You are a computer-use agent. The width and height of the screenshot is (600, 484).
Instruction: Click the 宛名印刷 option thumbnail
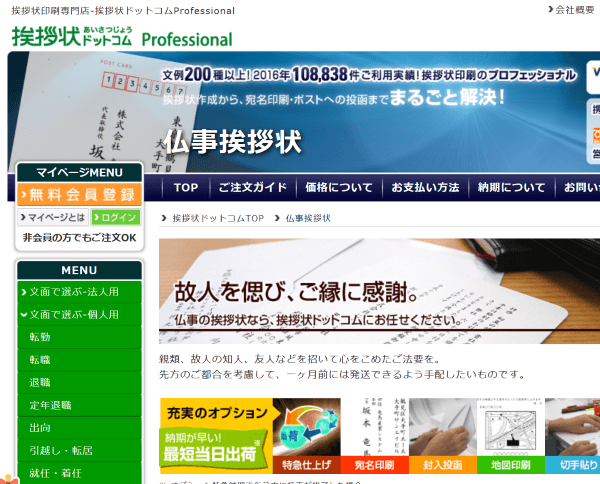[x=375, y=436]
